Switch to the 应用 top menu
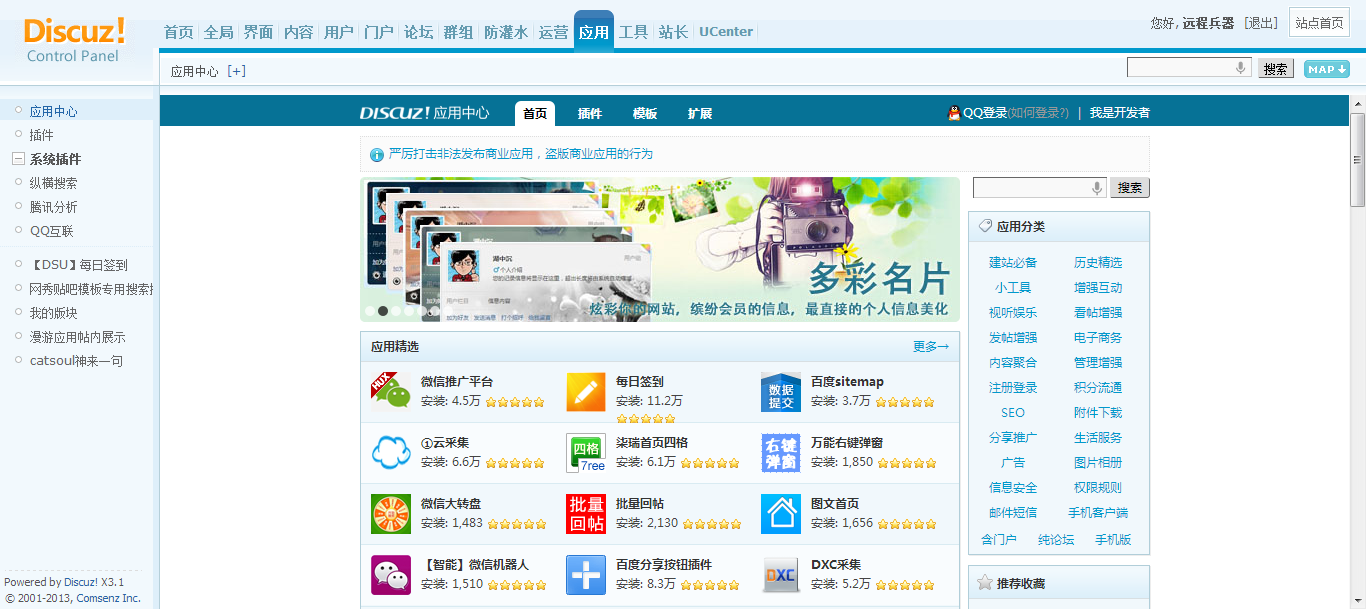The height and width of the screenshot is (609, 1366). [594, 31]
